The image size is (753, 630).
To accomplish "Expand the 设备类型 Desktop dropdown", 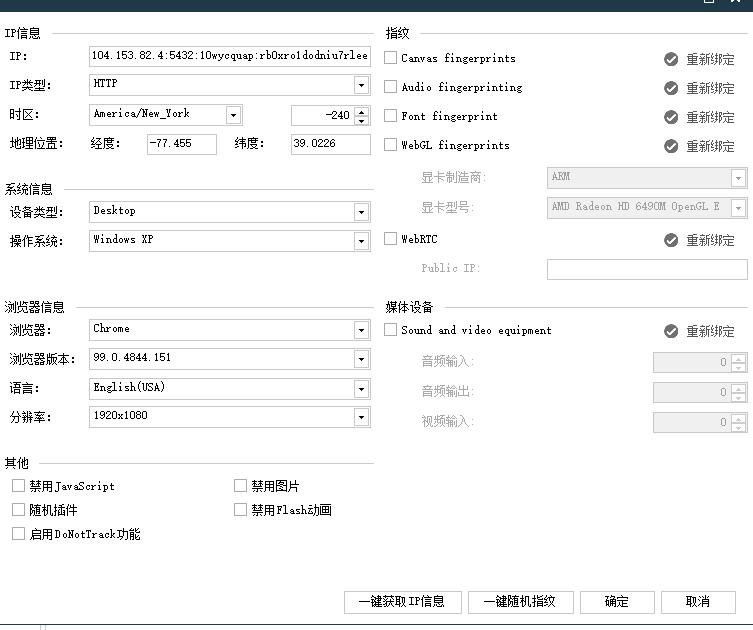I will coord(361,212).
